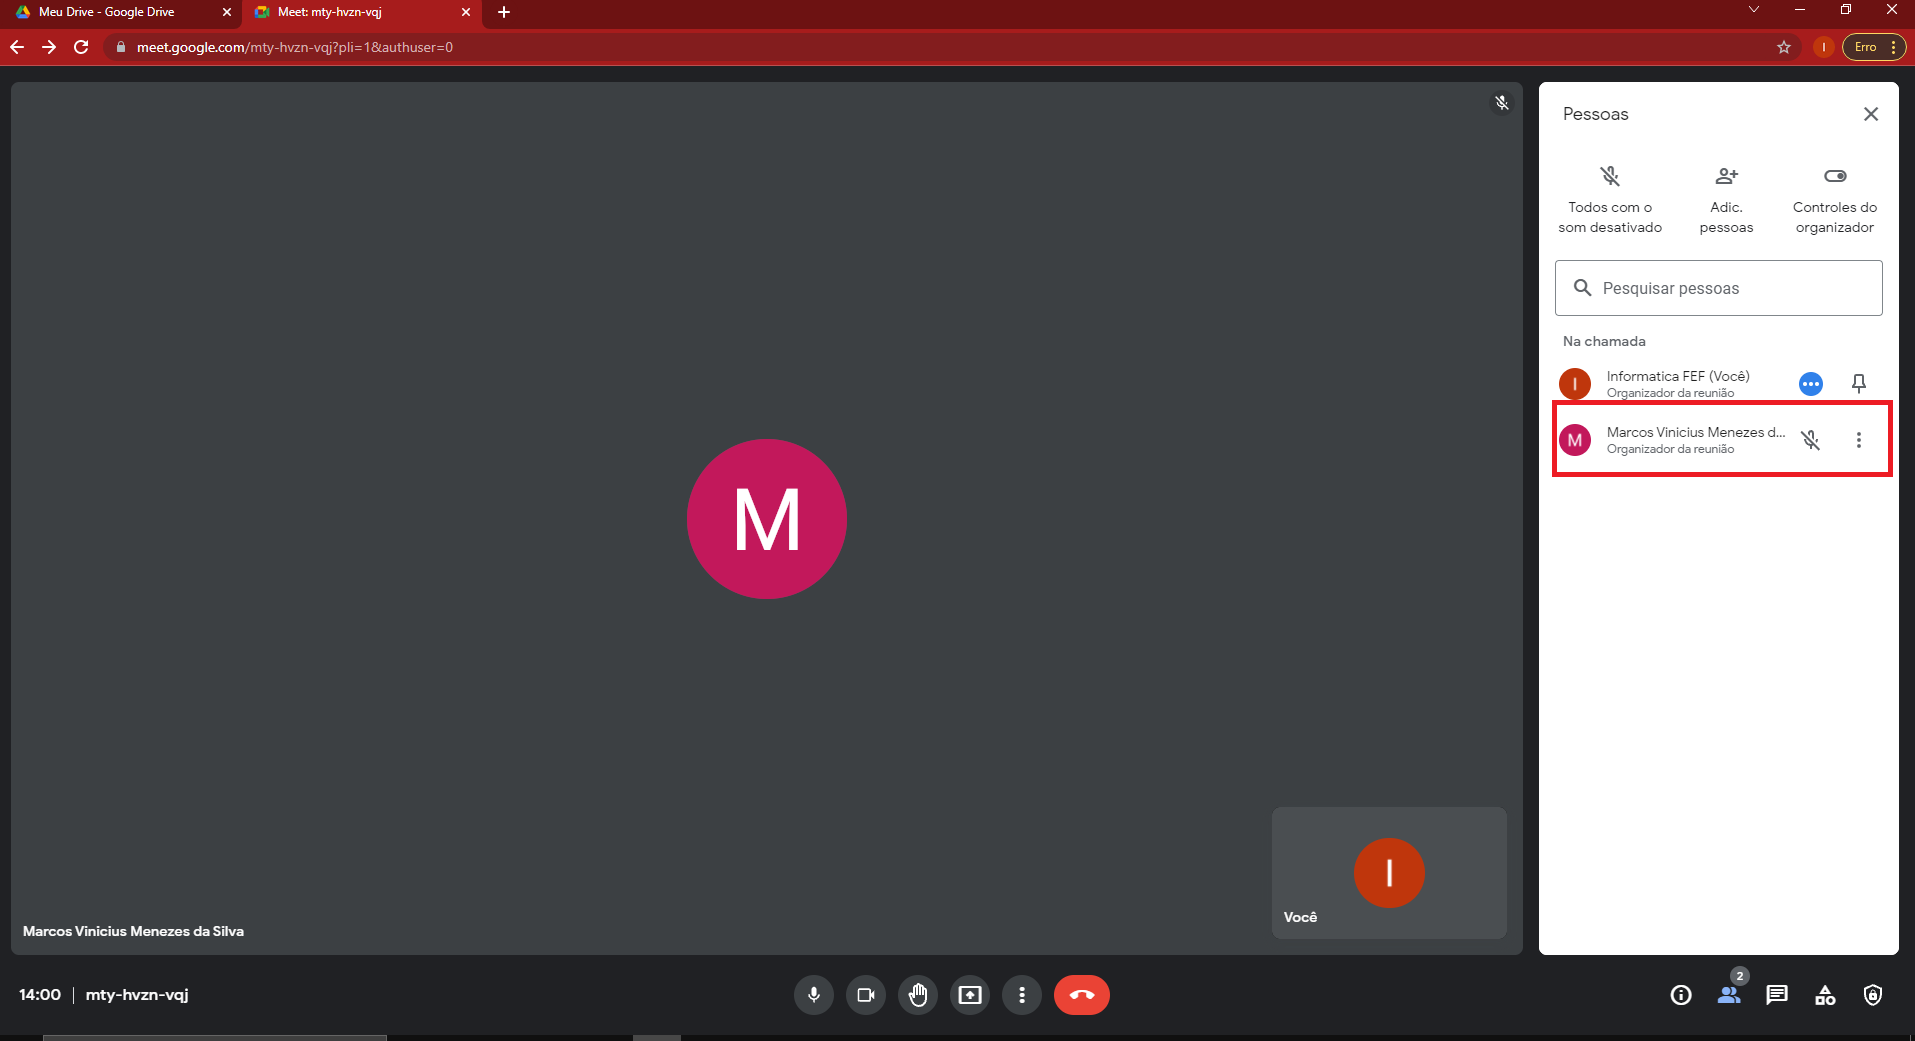Open meeting details info icon
The image size is (1915, 1041).
click(x=1681, y=995)
